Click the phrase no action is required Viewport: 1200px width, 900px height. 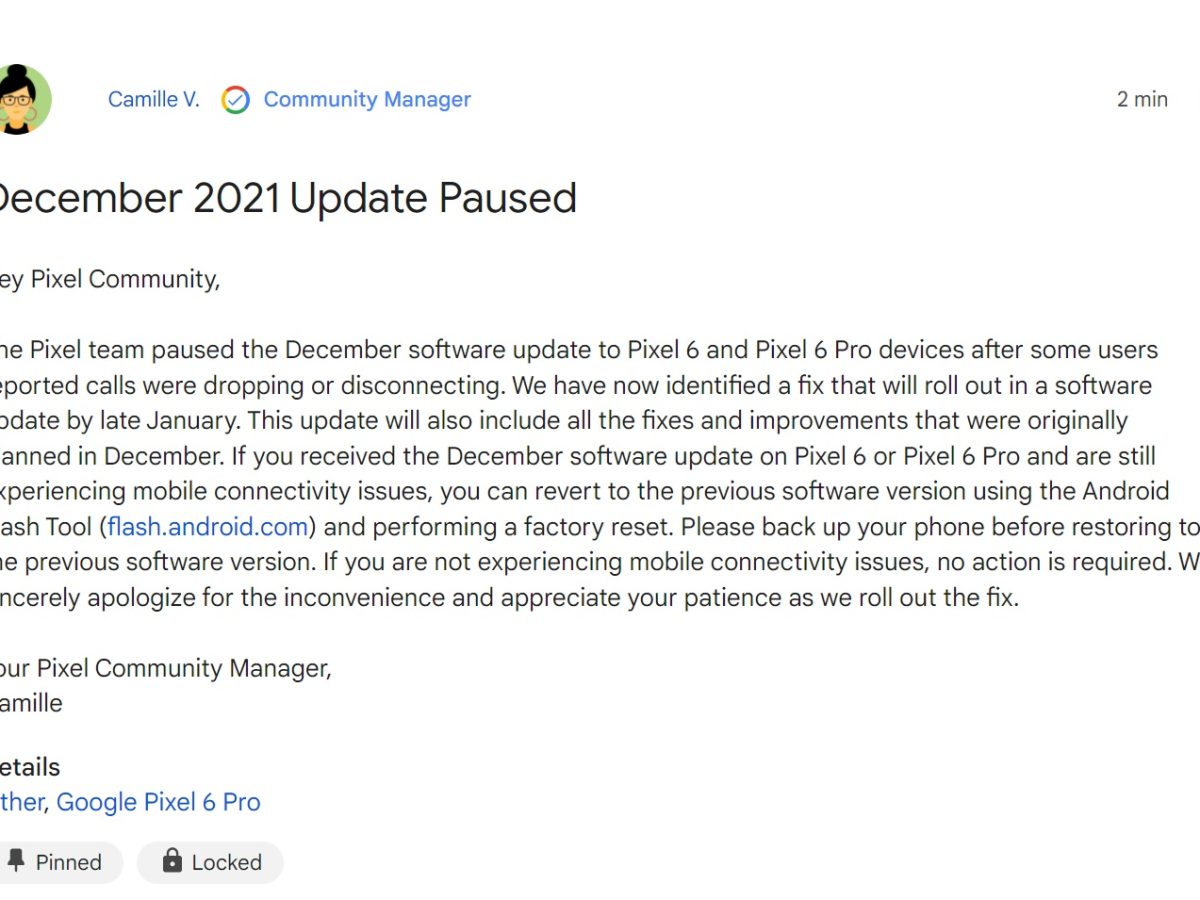coord(1050,562)
